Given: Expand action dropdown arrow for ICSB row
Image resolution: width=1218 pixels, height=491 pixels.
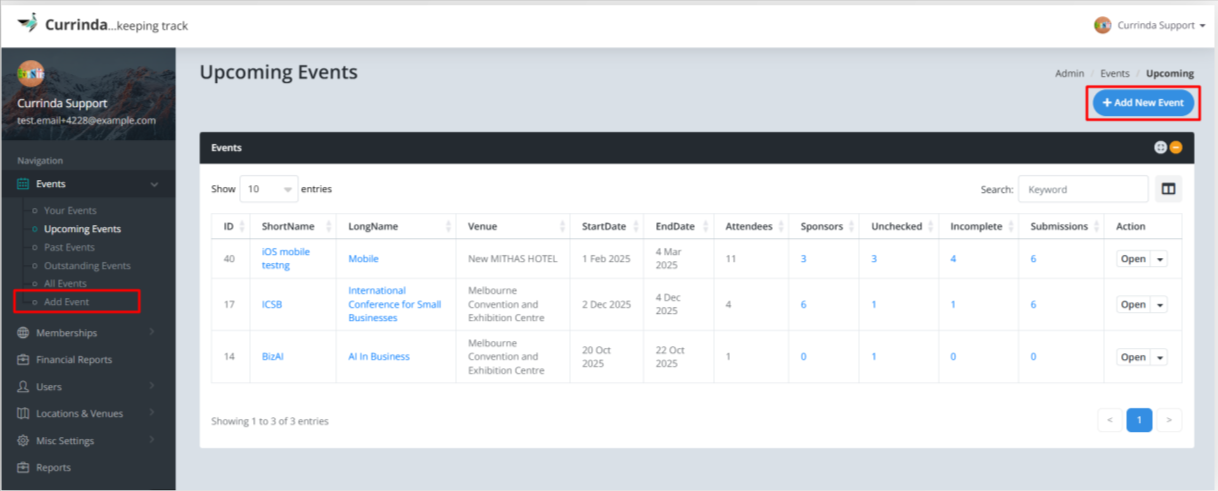Looking at the screenshot, I should pos(1159,305).
